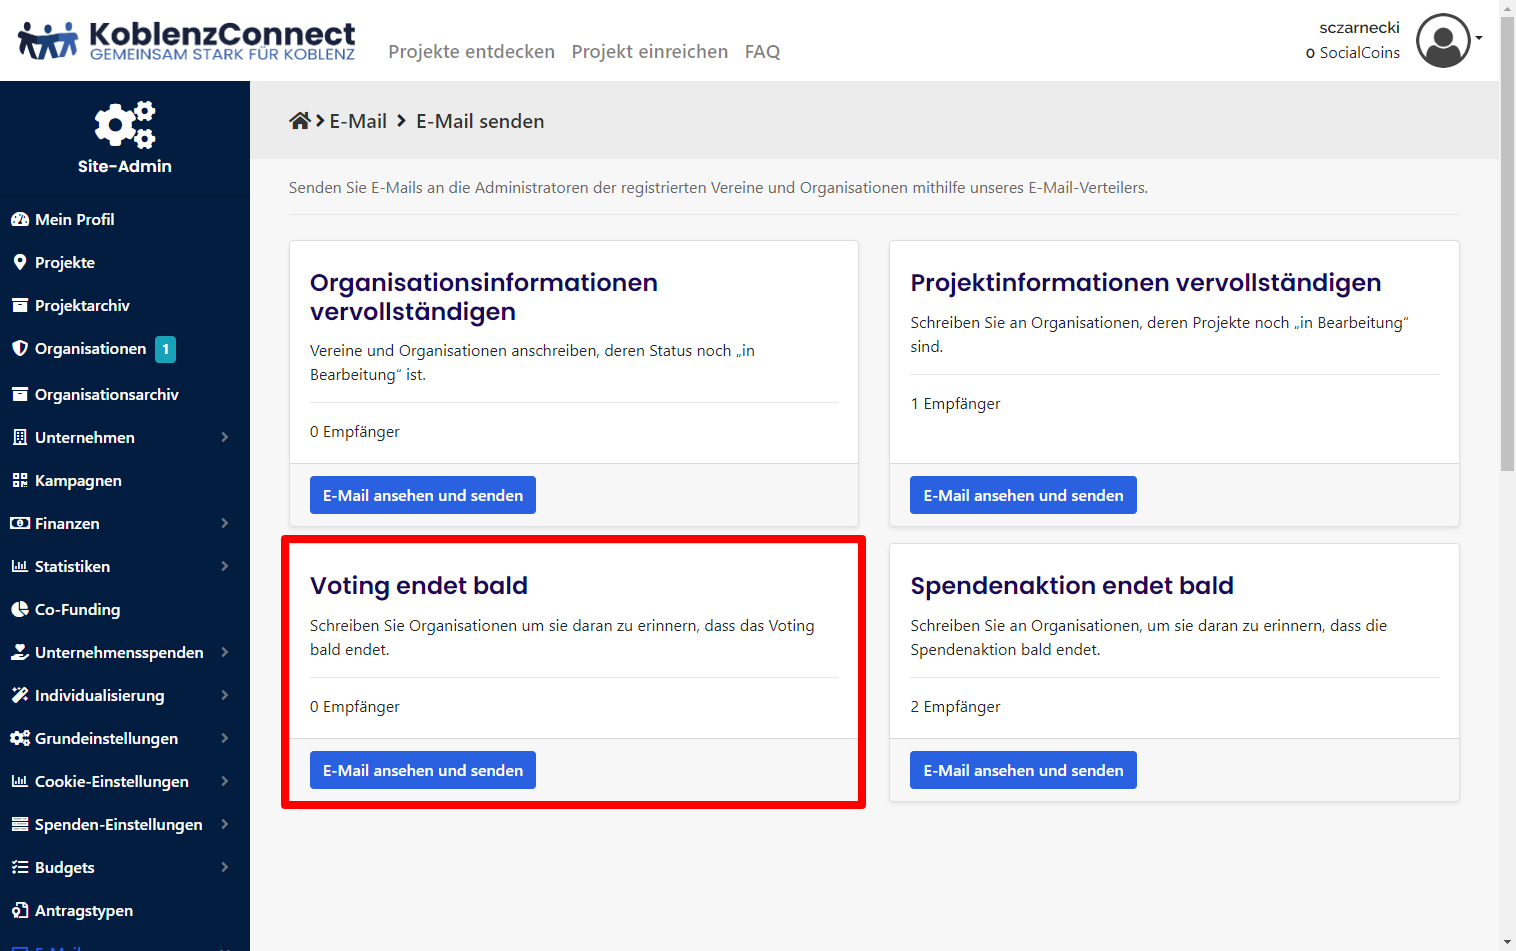Open Organisationen via the shield icon
The height and width of the screenshot is (951, 1516).
(20, 348)
